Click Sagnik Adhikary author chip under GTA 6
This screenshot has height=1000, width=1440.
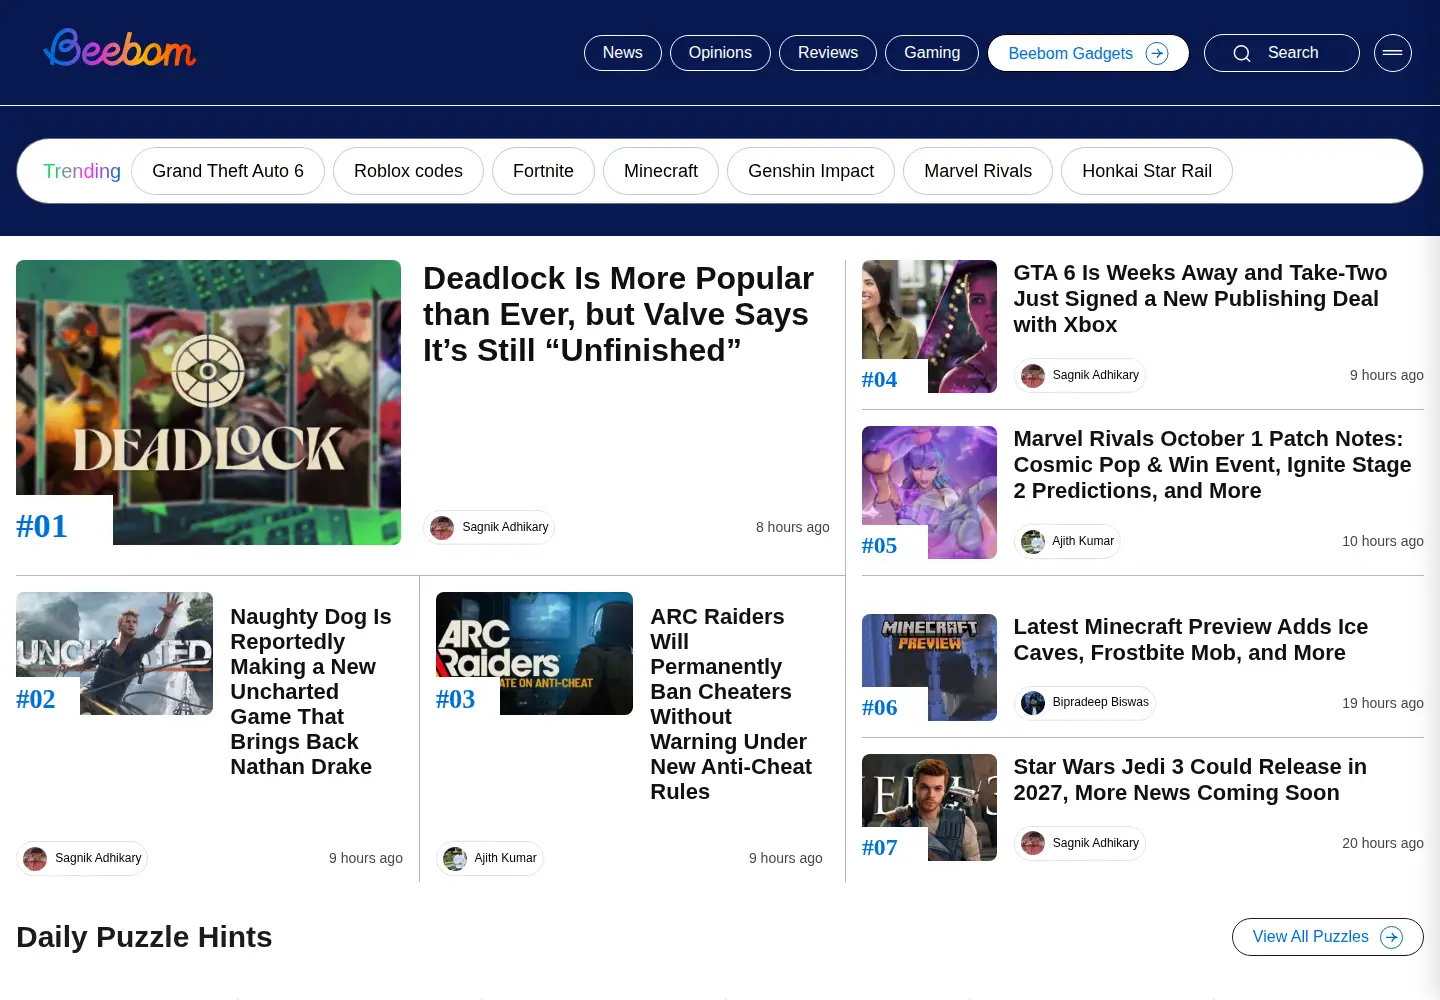1080,375
